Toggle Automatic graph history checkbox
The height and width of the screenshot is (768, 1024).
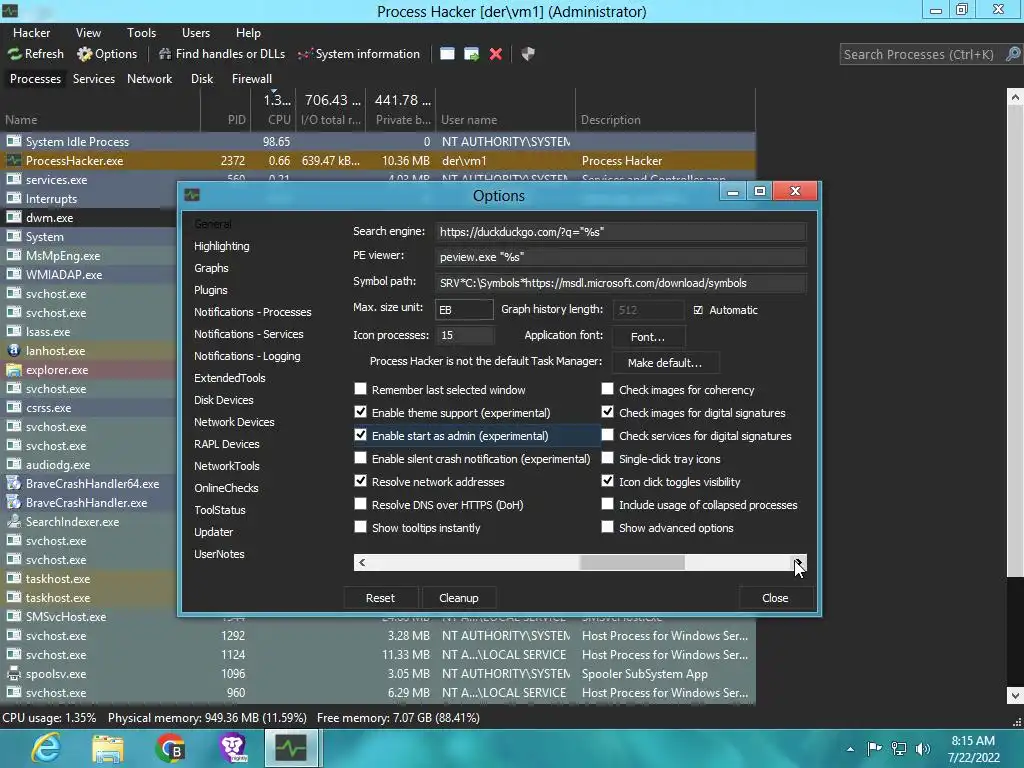point(698,310)
